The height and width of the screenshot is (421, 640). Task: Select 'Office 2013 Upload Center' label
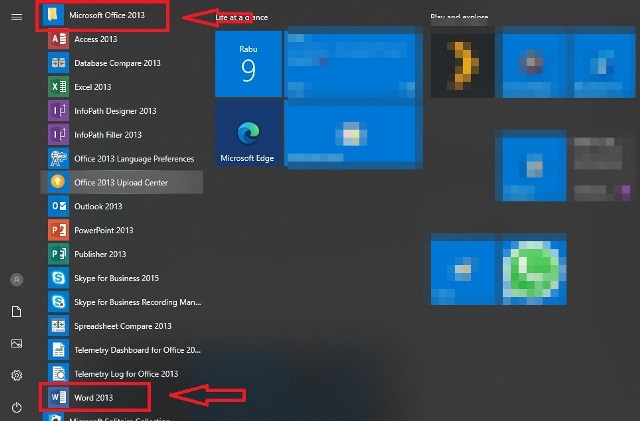[x=121, y=183]
